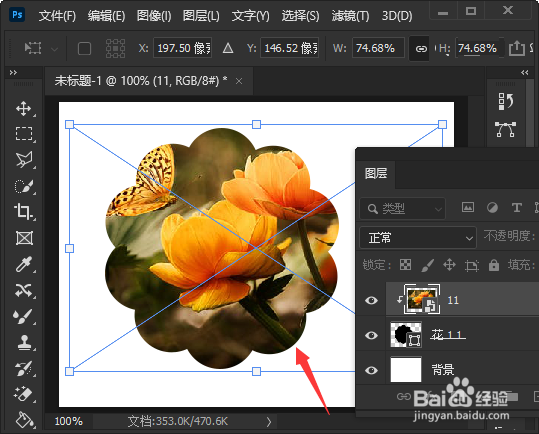539x434 pixels.
Task: Open the History panel icon
Action: coord(506,101)
